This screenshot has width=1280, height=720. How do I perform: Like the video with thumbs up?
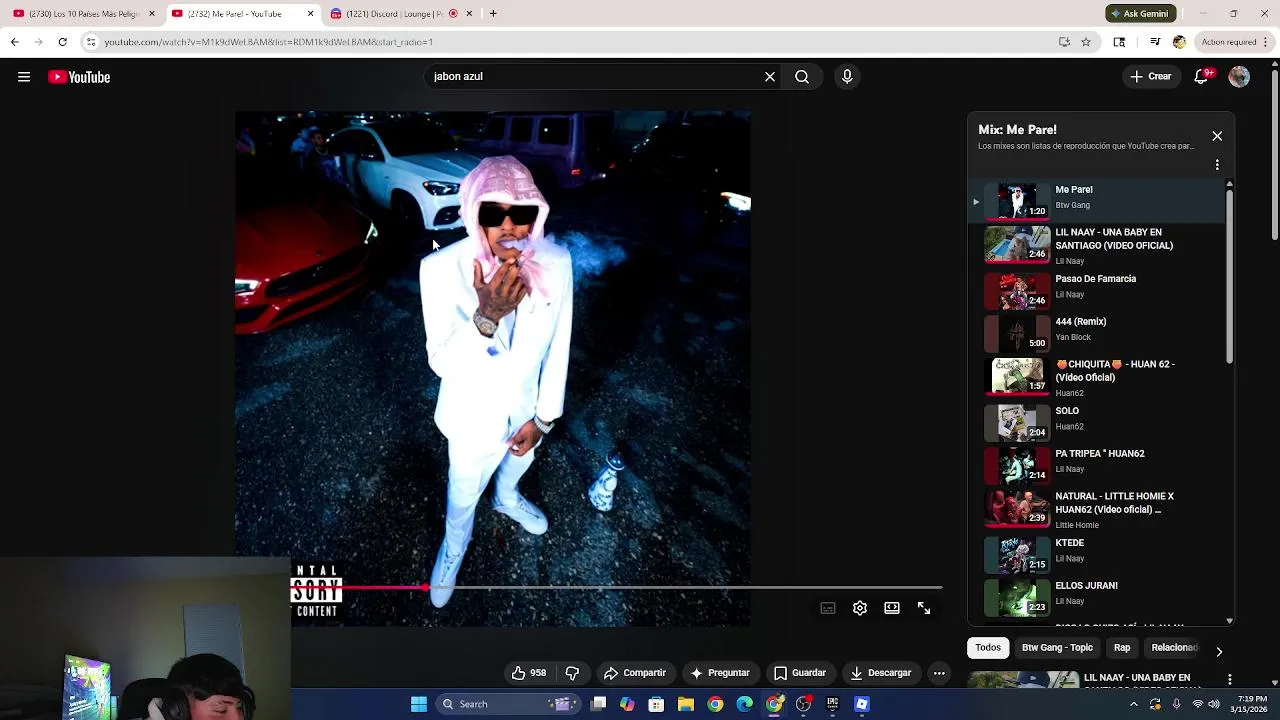tap(529, 673)
